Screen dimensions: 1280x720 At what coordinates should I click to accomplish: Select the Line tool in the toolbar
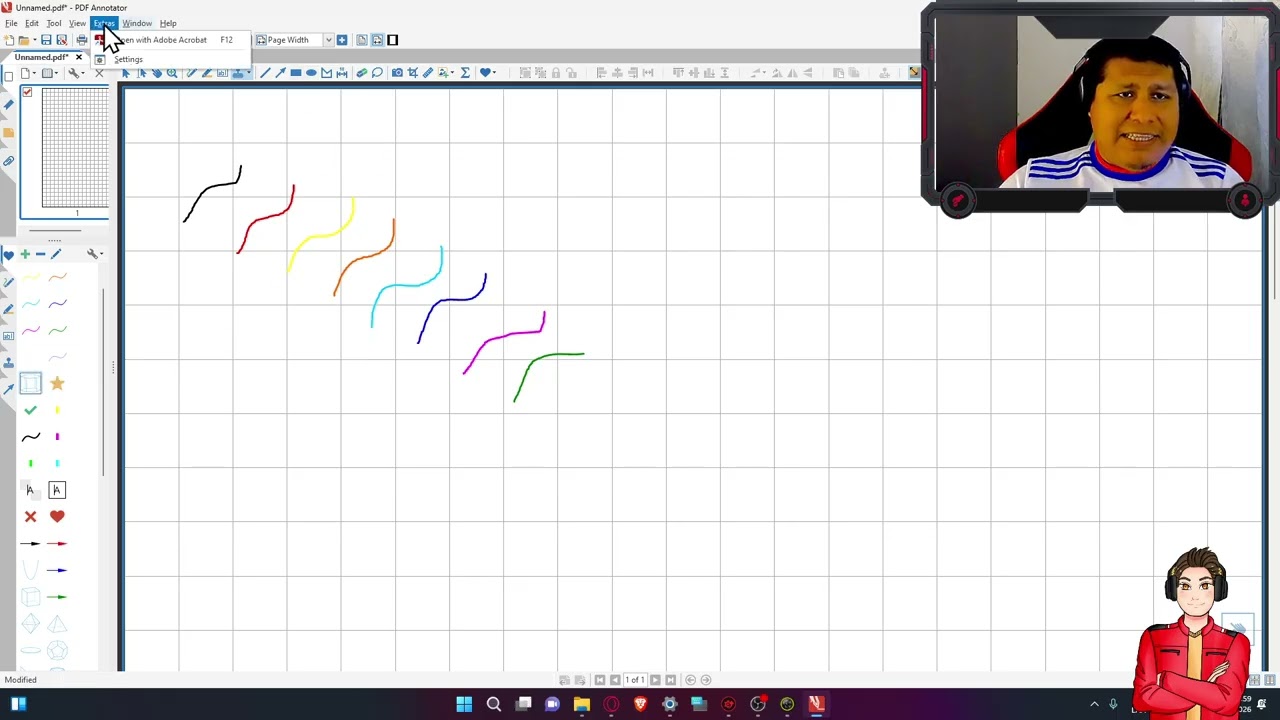pyautogui.click(x=265, y=73)
